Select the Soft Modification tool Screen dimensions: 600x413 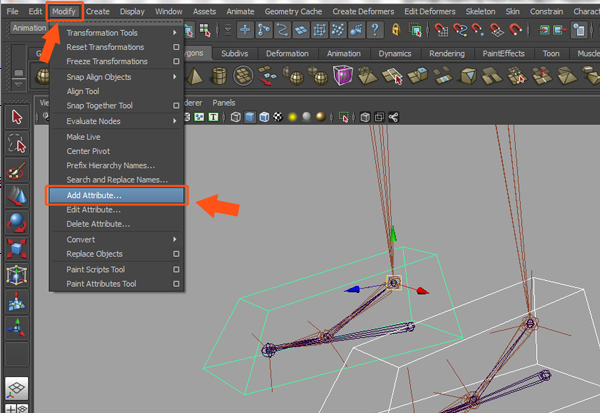(x=17, y=302)
